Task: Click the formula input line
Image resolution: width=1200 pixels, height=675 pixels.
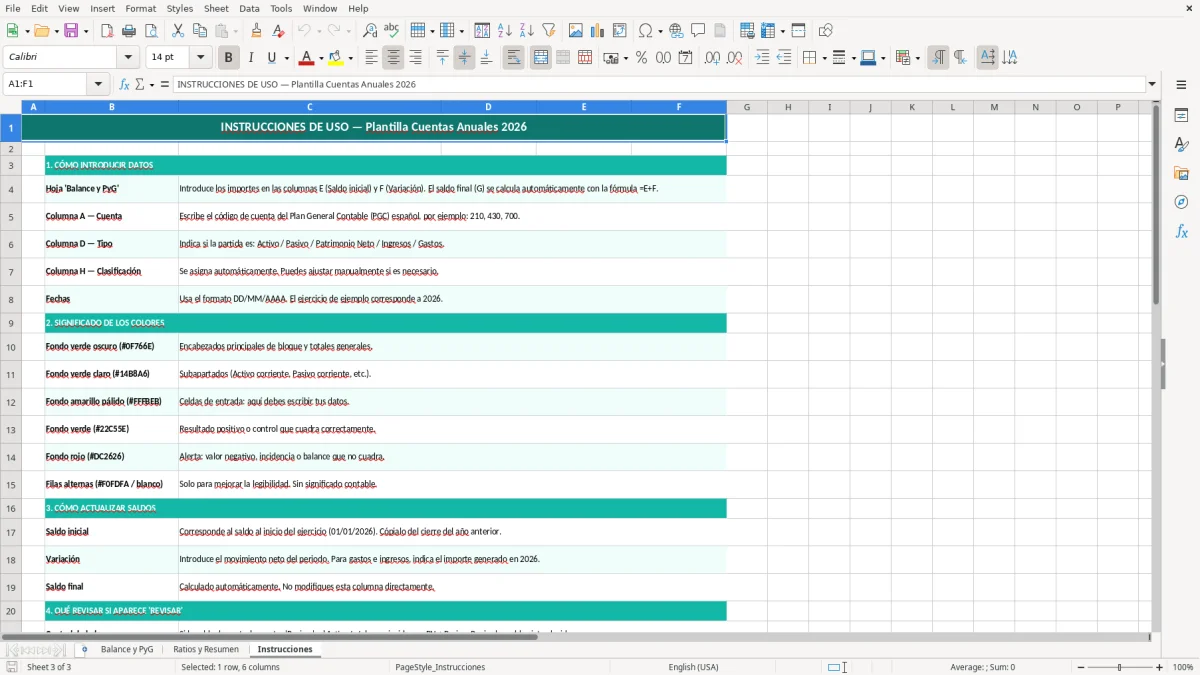Action: [659, 84]
